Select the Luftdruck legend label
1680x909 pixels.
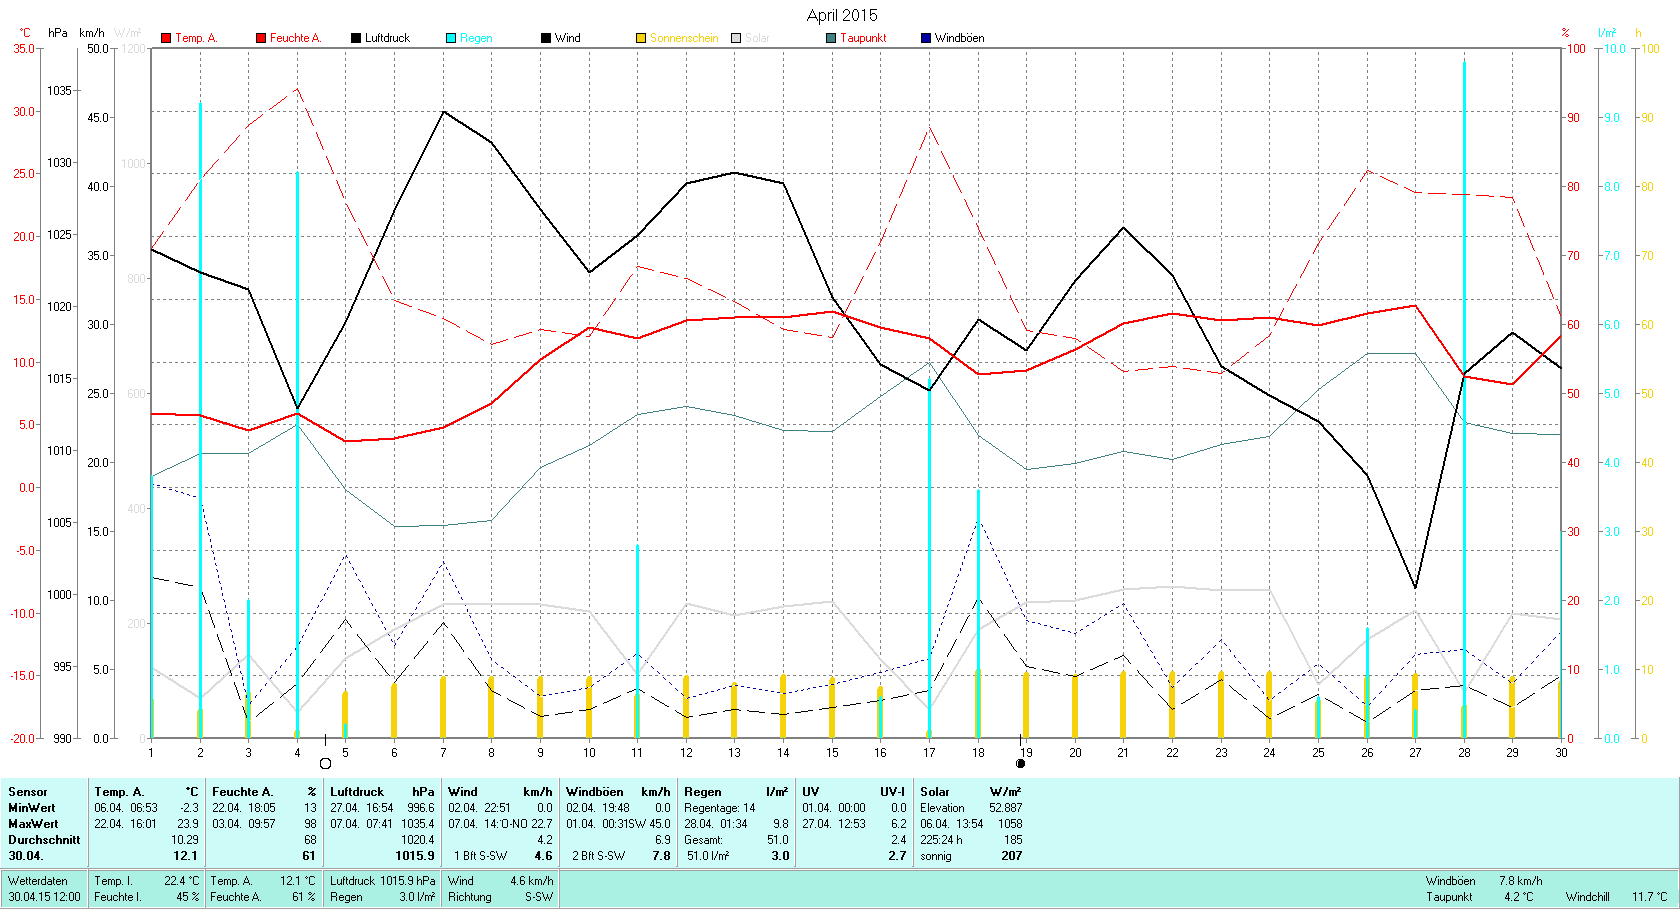click(x=387, y=38)
